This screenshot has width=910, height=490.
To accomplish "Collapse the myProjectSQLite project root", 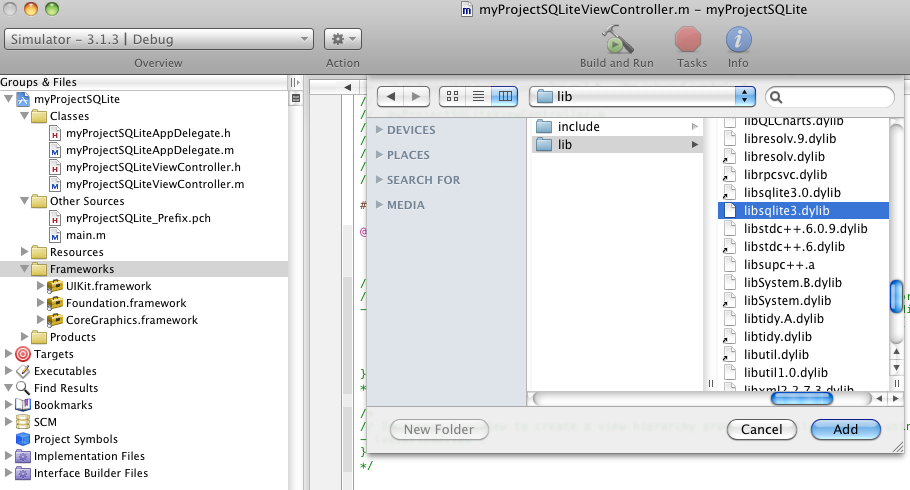I will coord(8,99).
